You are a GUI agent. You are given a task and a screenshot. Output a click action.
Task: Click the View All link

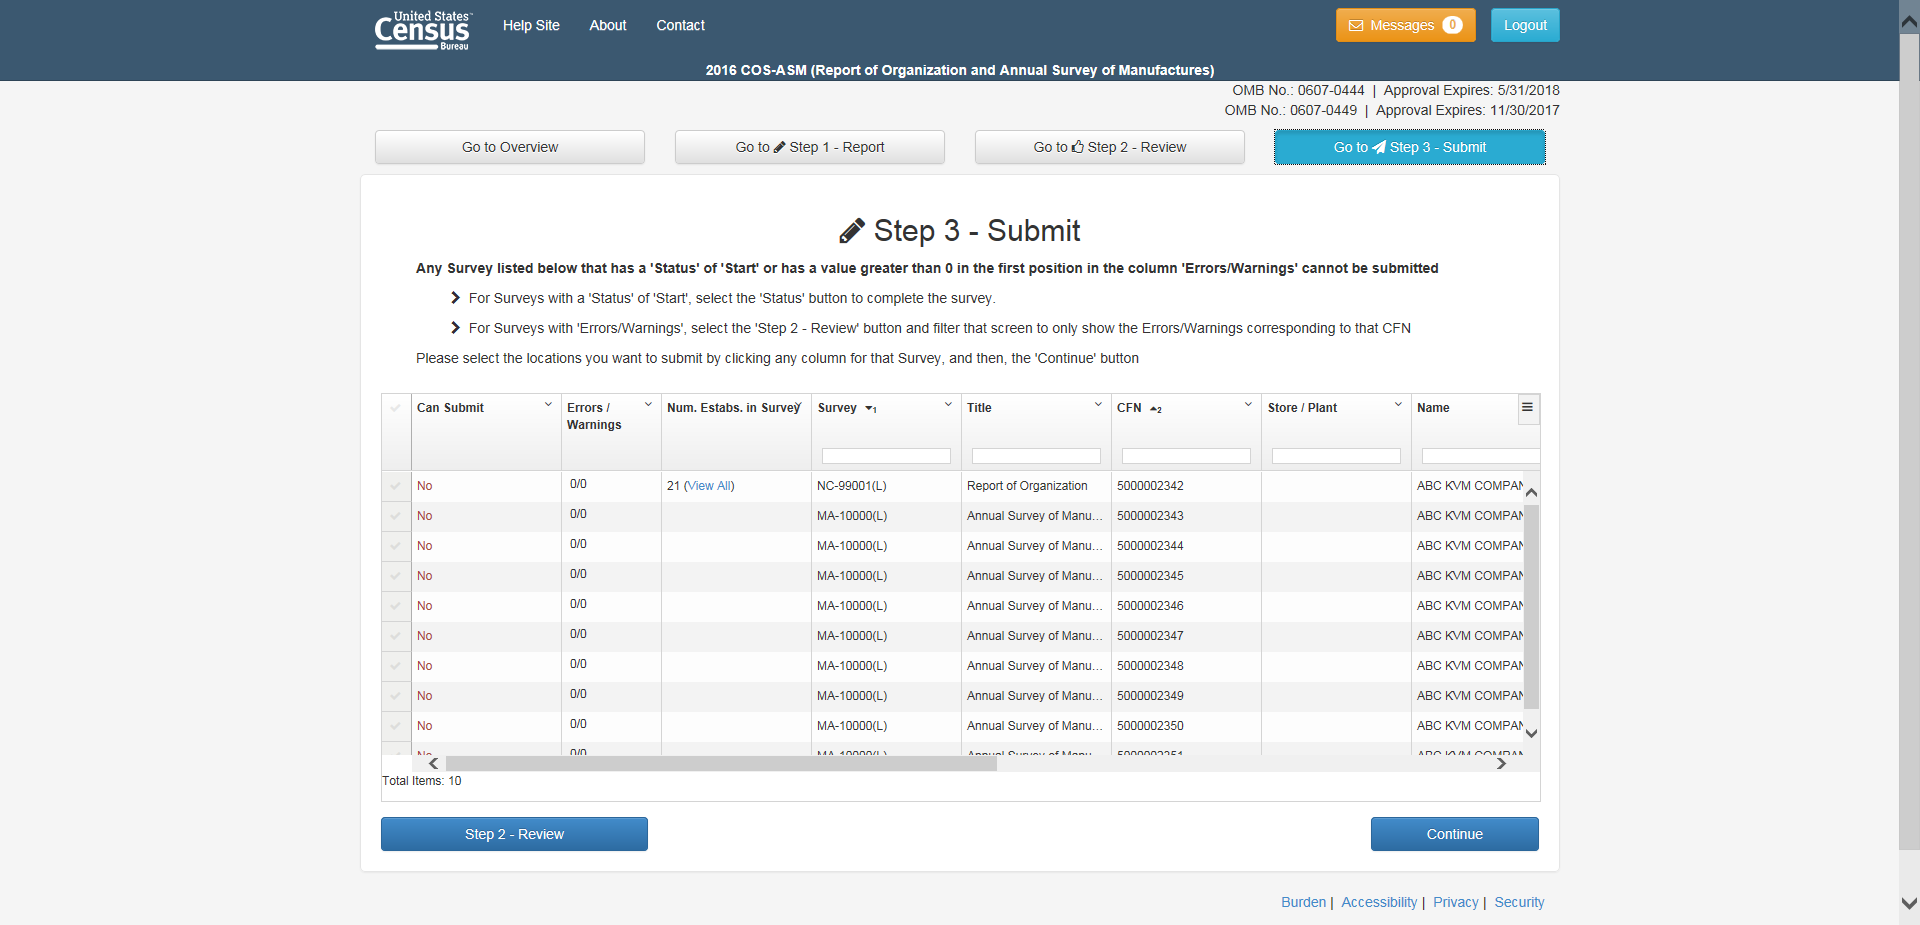pyautogui.click(x=708, y=486)
